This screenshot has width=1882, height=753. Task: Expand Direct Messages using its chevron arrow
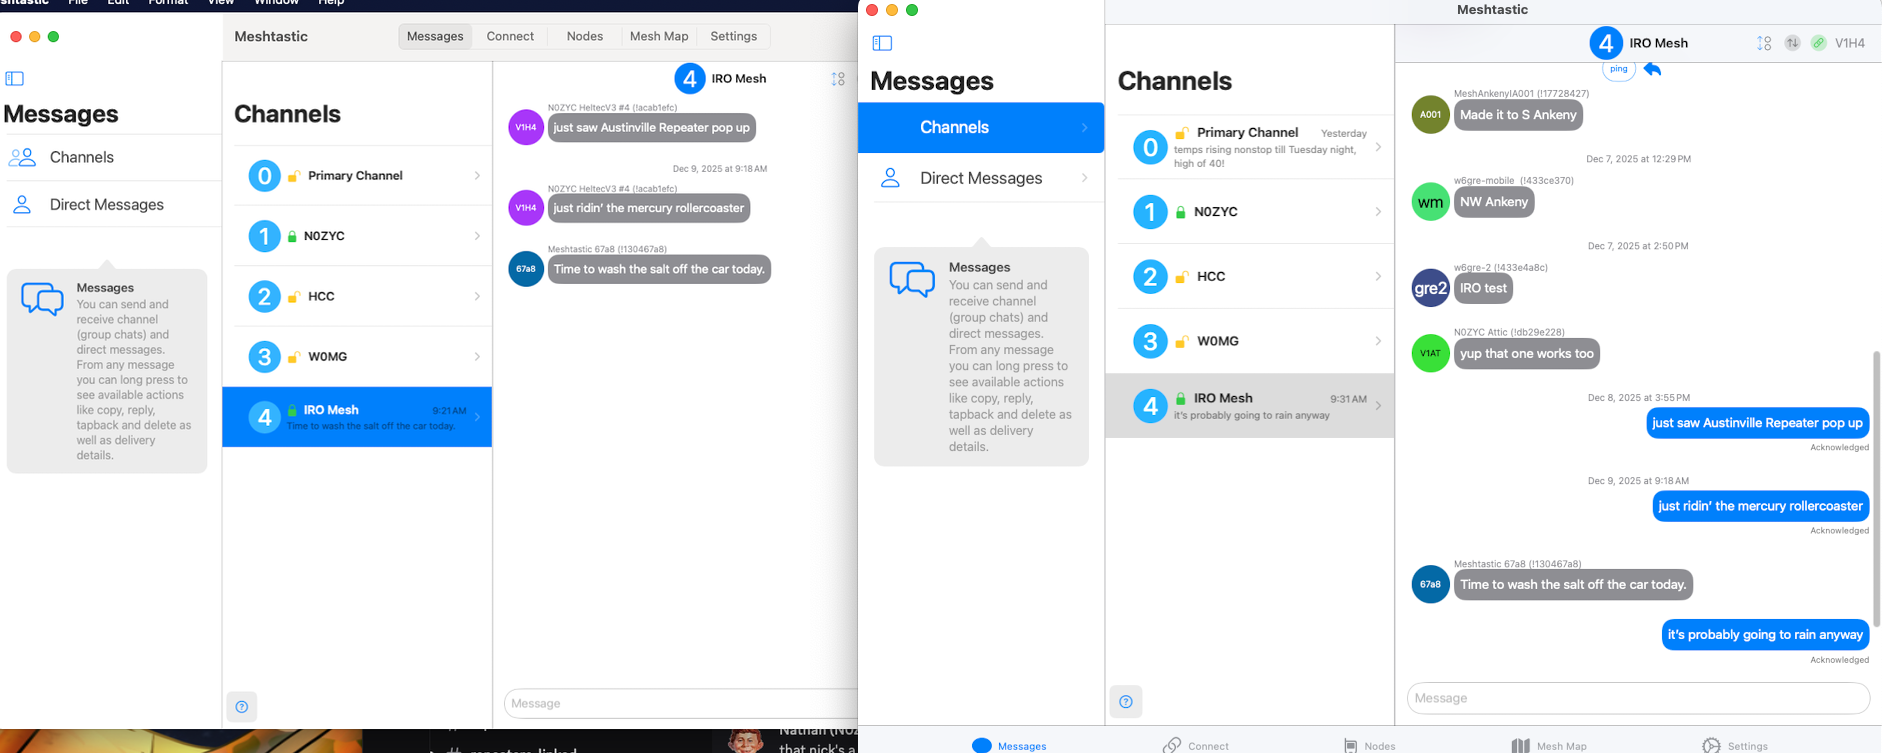tap(1084, 178)
